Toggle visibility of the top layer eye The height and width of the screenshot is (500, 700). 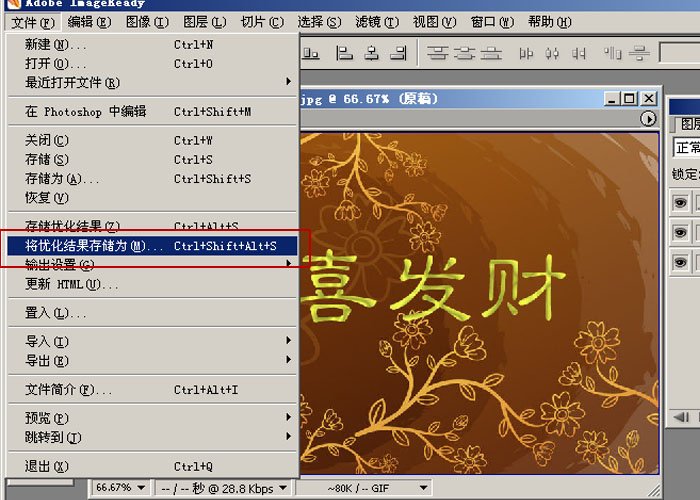coord(680,203)
